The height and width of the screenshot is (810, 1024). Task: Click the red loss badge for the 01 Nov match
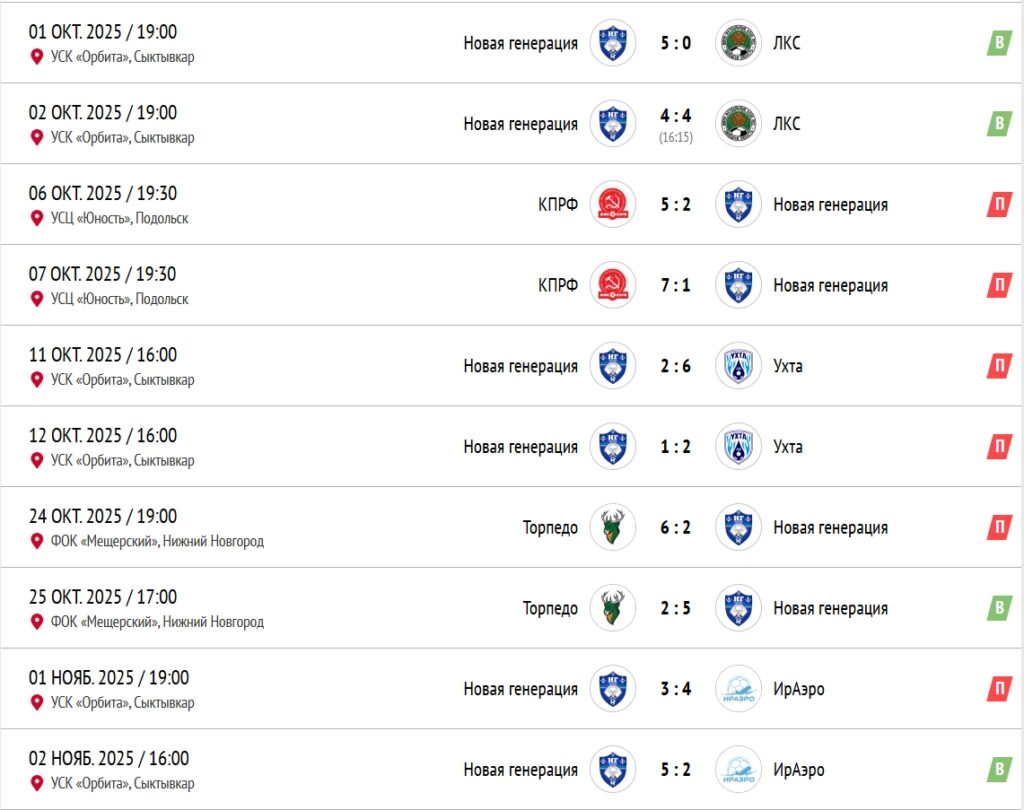point(999,689)
